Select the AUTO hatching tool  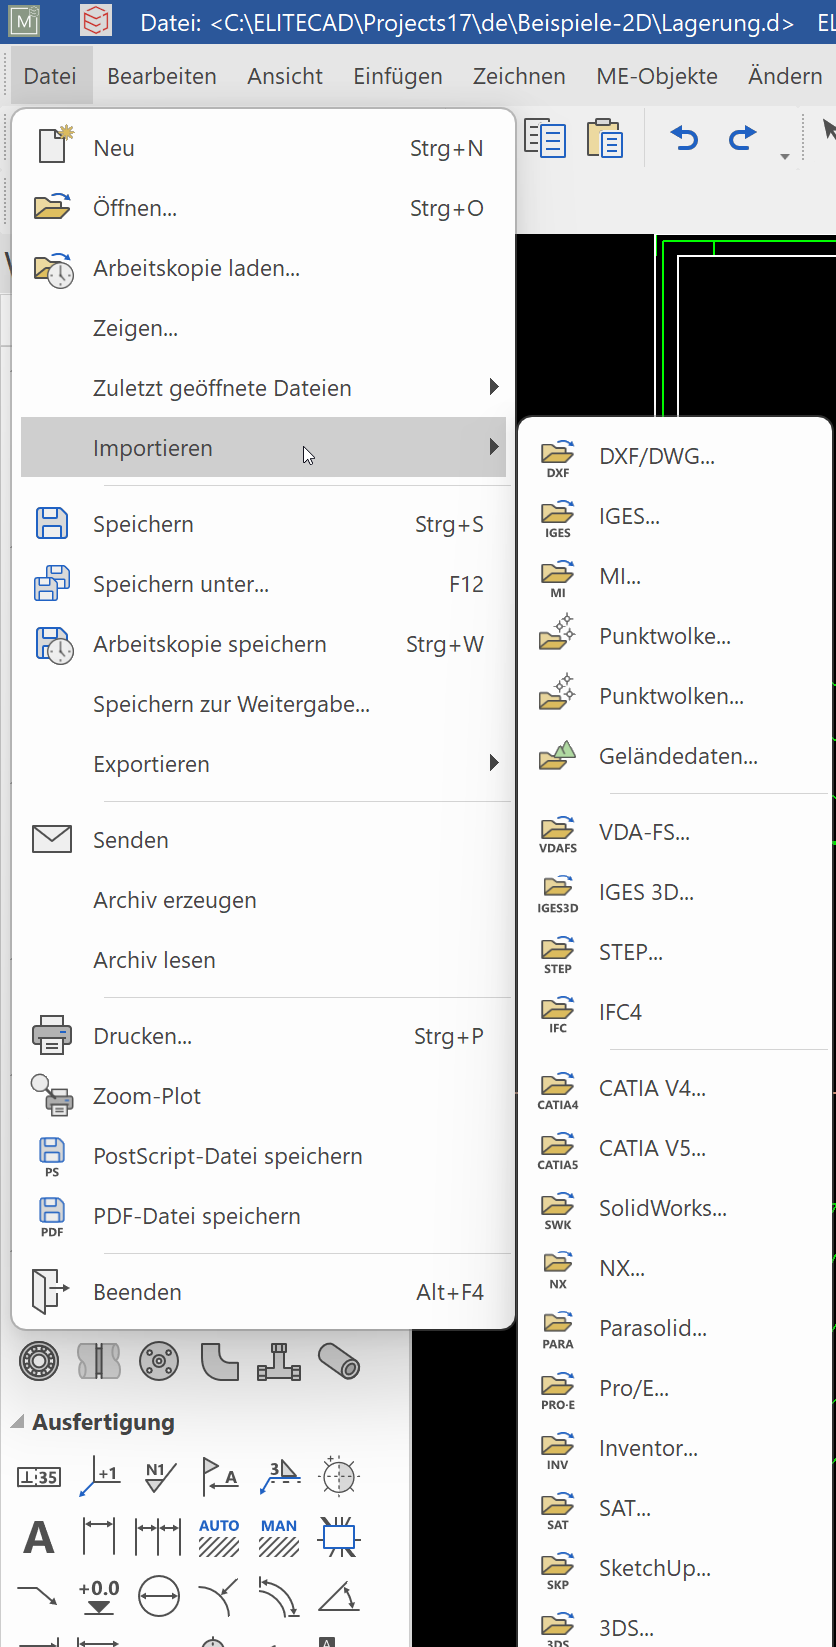[x=218, y=1537]
